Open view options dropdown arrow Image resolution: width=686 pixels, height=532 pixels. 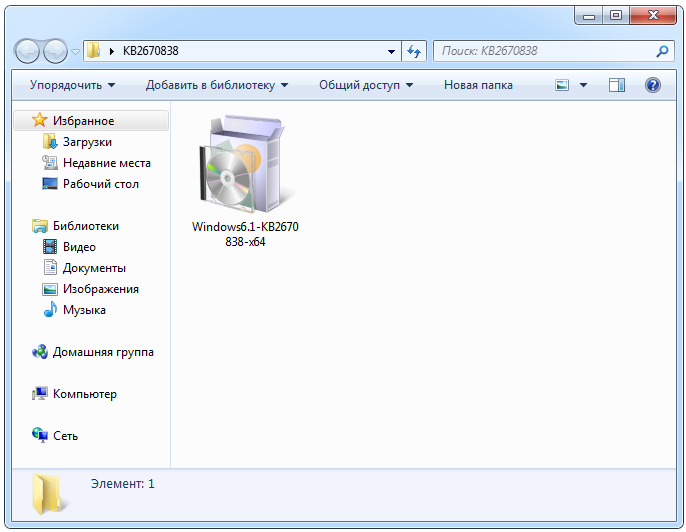click(583, 85)
